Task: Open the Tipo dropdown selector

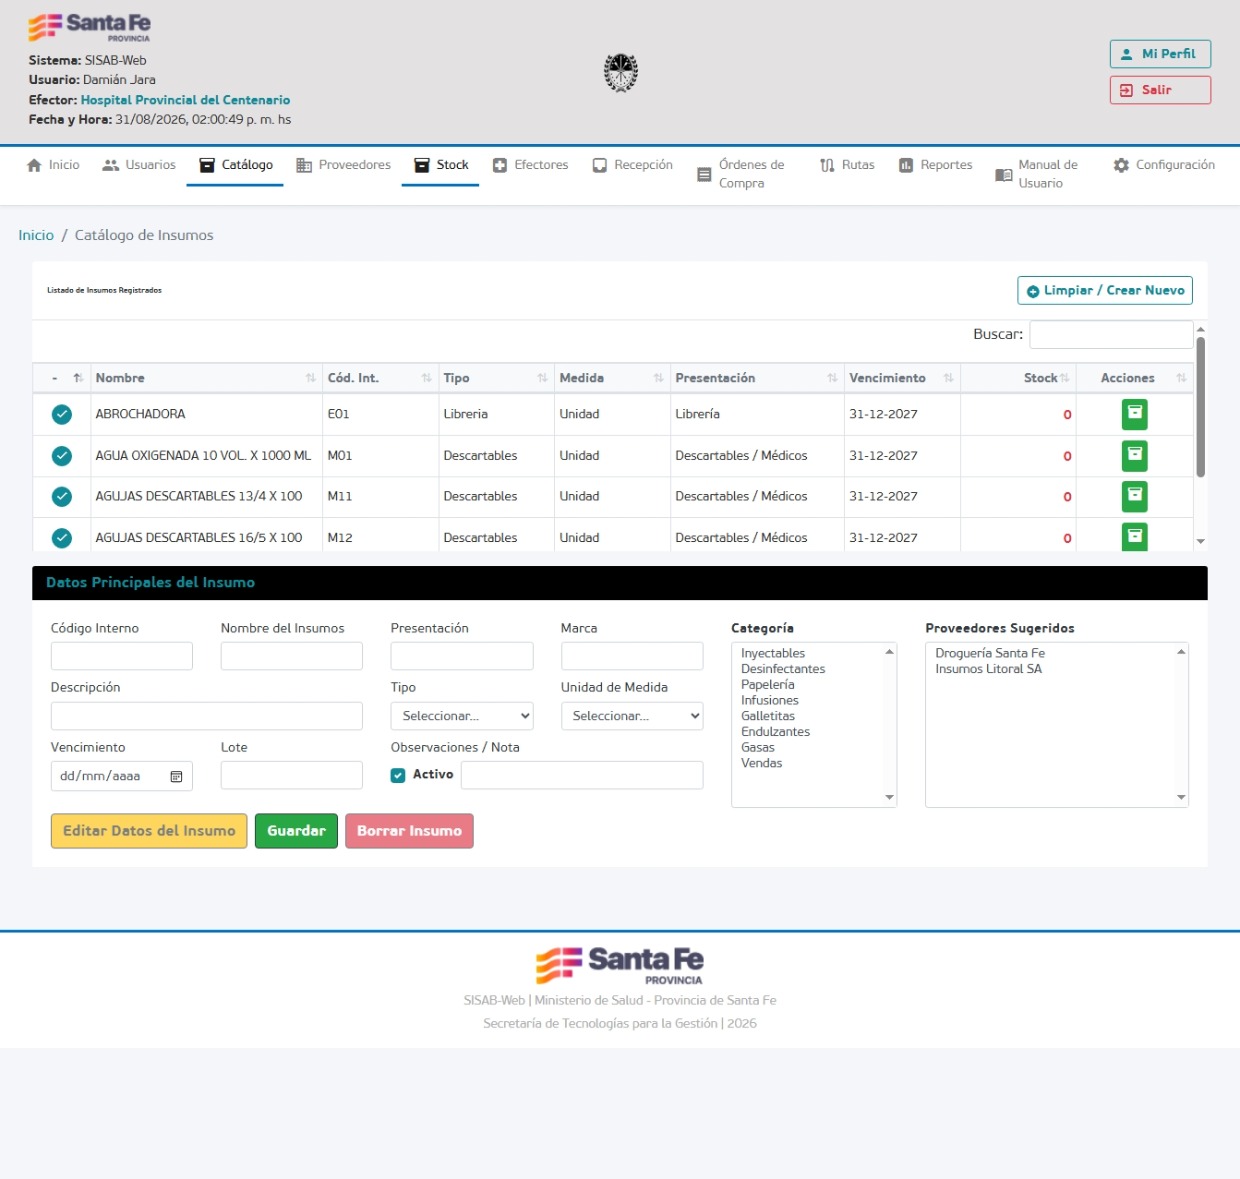Action: point(462,716)
